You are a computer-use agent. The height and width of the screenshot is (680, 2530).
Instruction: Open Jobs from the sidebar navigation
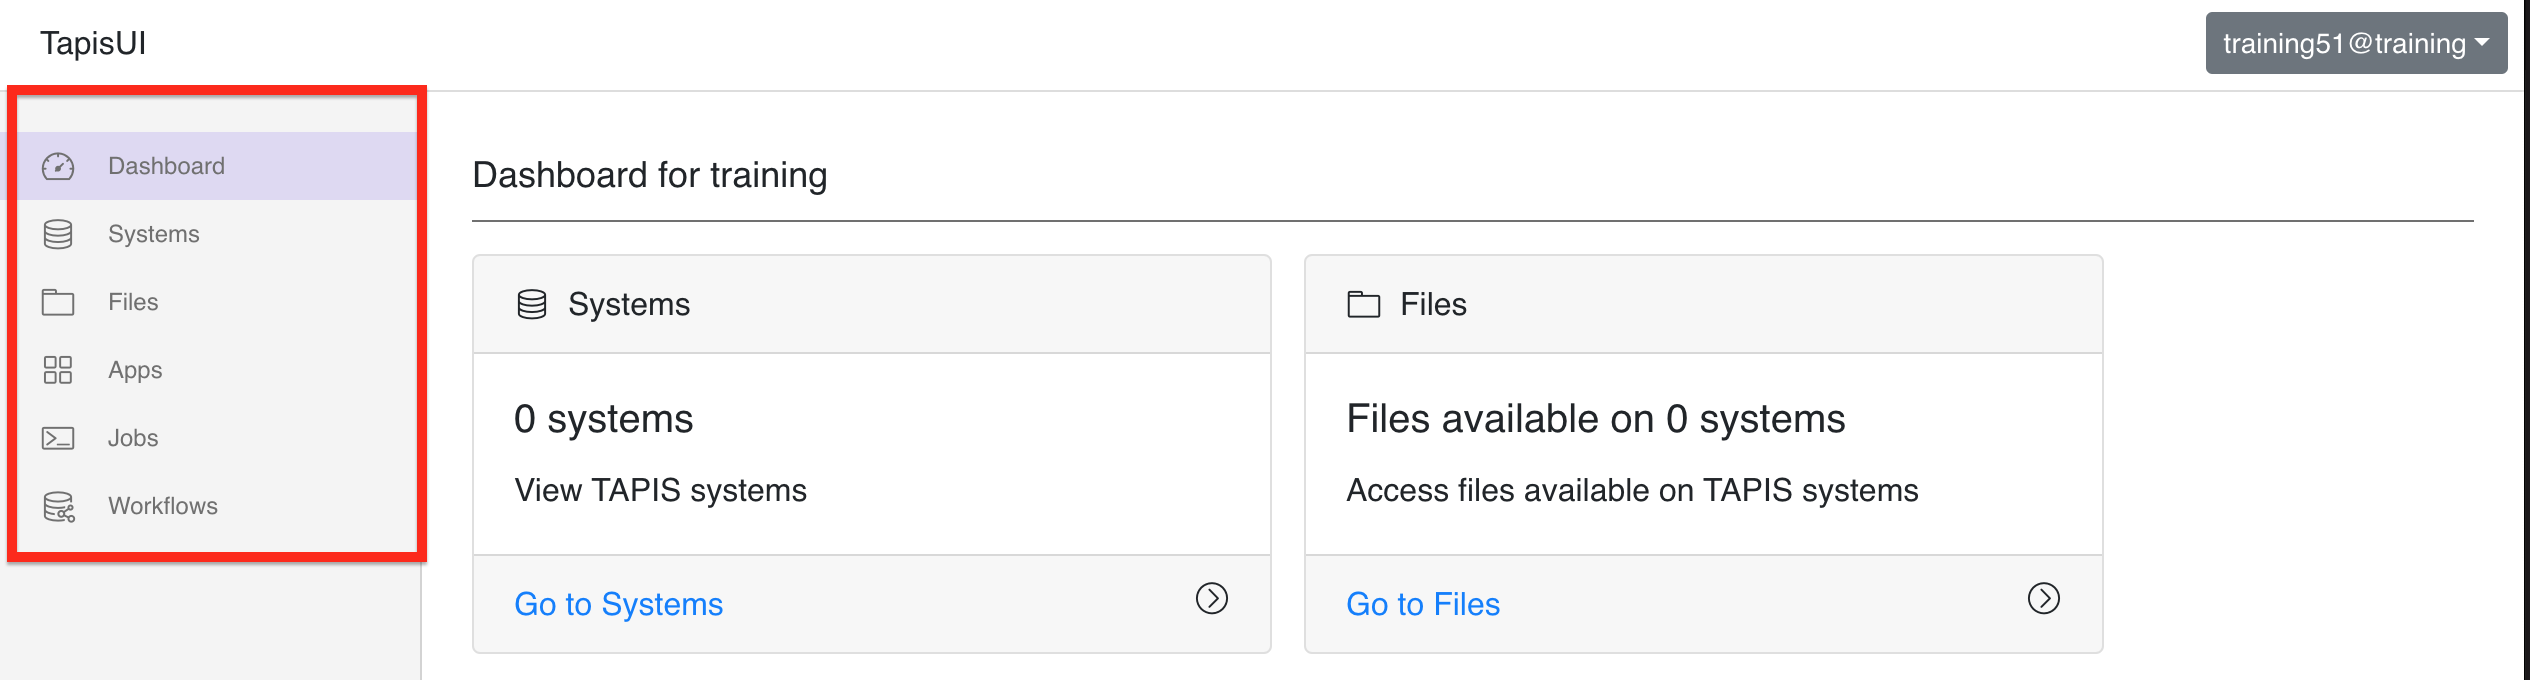pyautogui.click(x=212, y=438)
